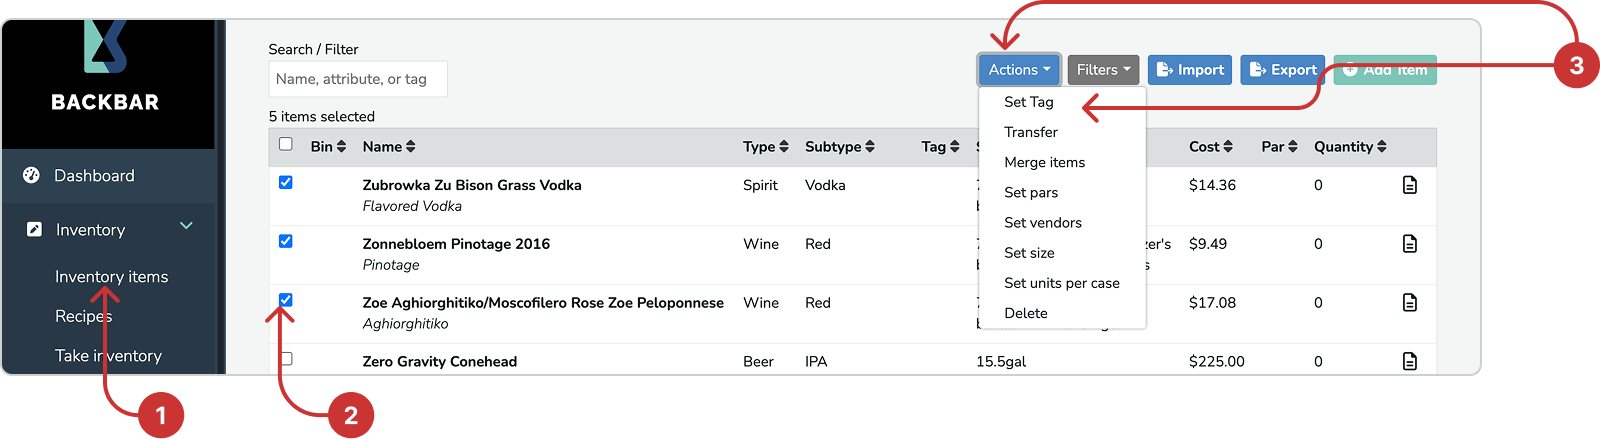
Task: Sort table by Par column
Action: click(1279, 147)
